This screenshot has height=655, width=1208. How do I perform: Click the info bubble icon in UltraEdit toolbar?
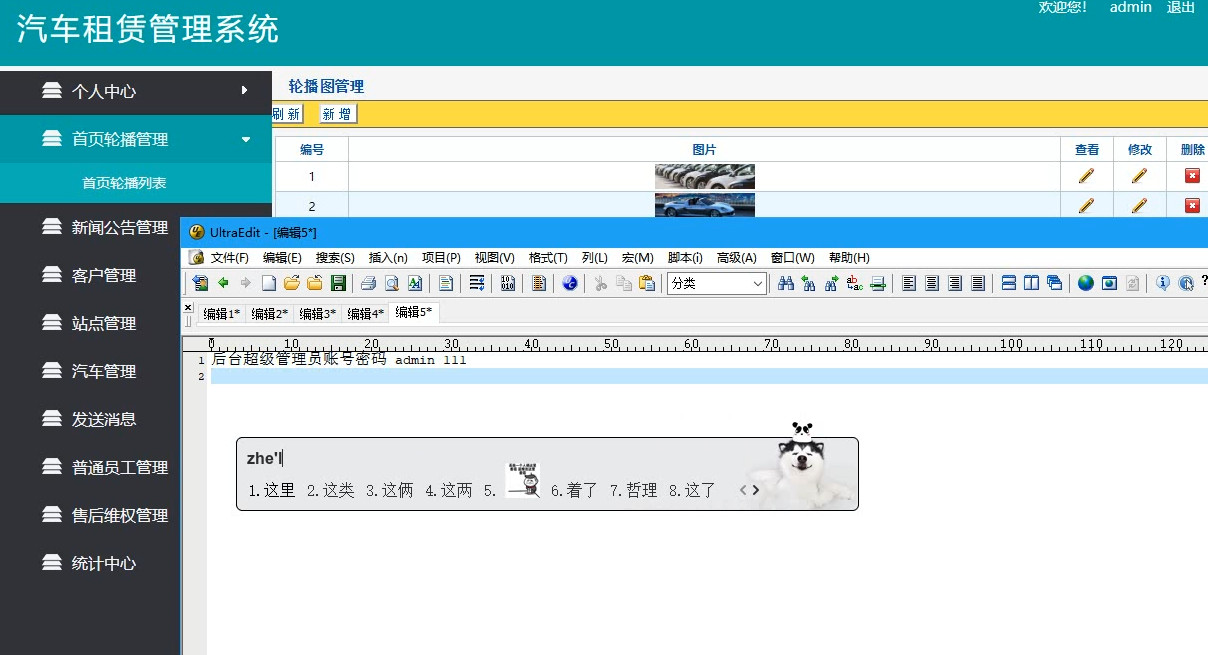point(1163,283)
